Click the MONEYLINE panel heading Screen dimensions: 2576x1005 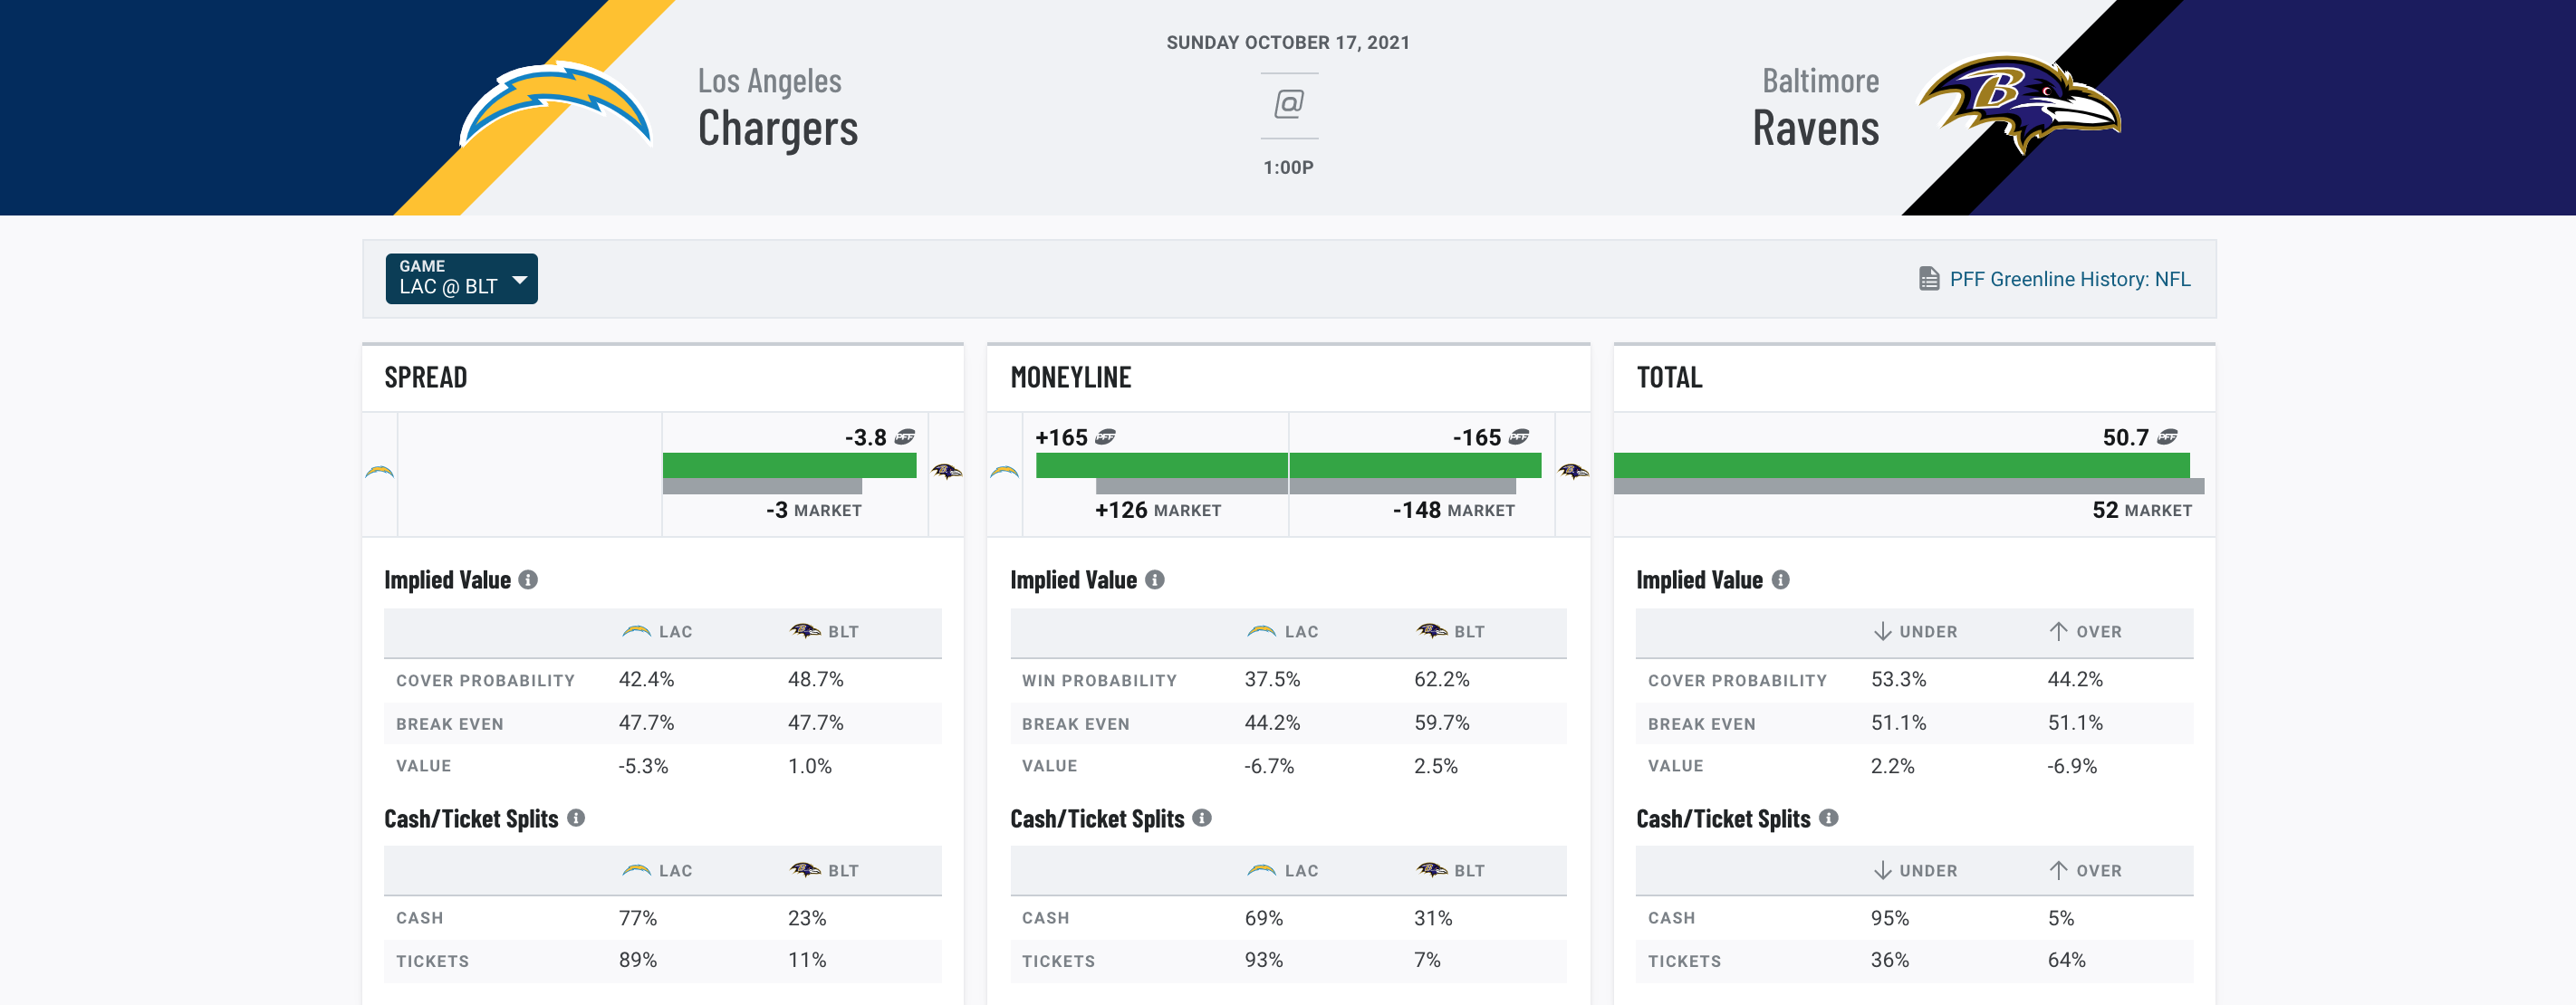tap(1070, 377)
